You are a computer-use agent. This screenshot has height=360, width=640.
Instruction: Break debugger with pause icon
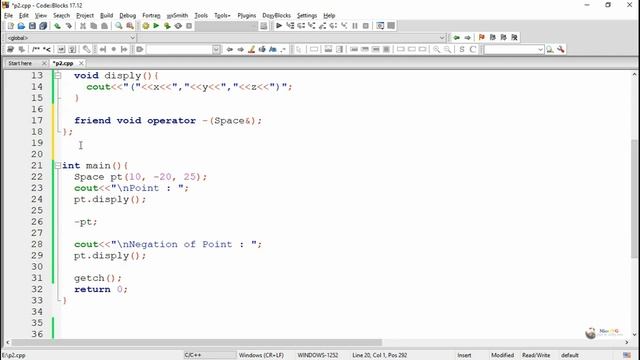click(x=355, y=26)
